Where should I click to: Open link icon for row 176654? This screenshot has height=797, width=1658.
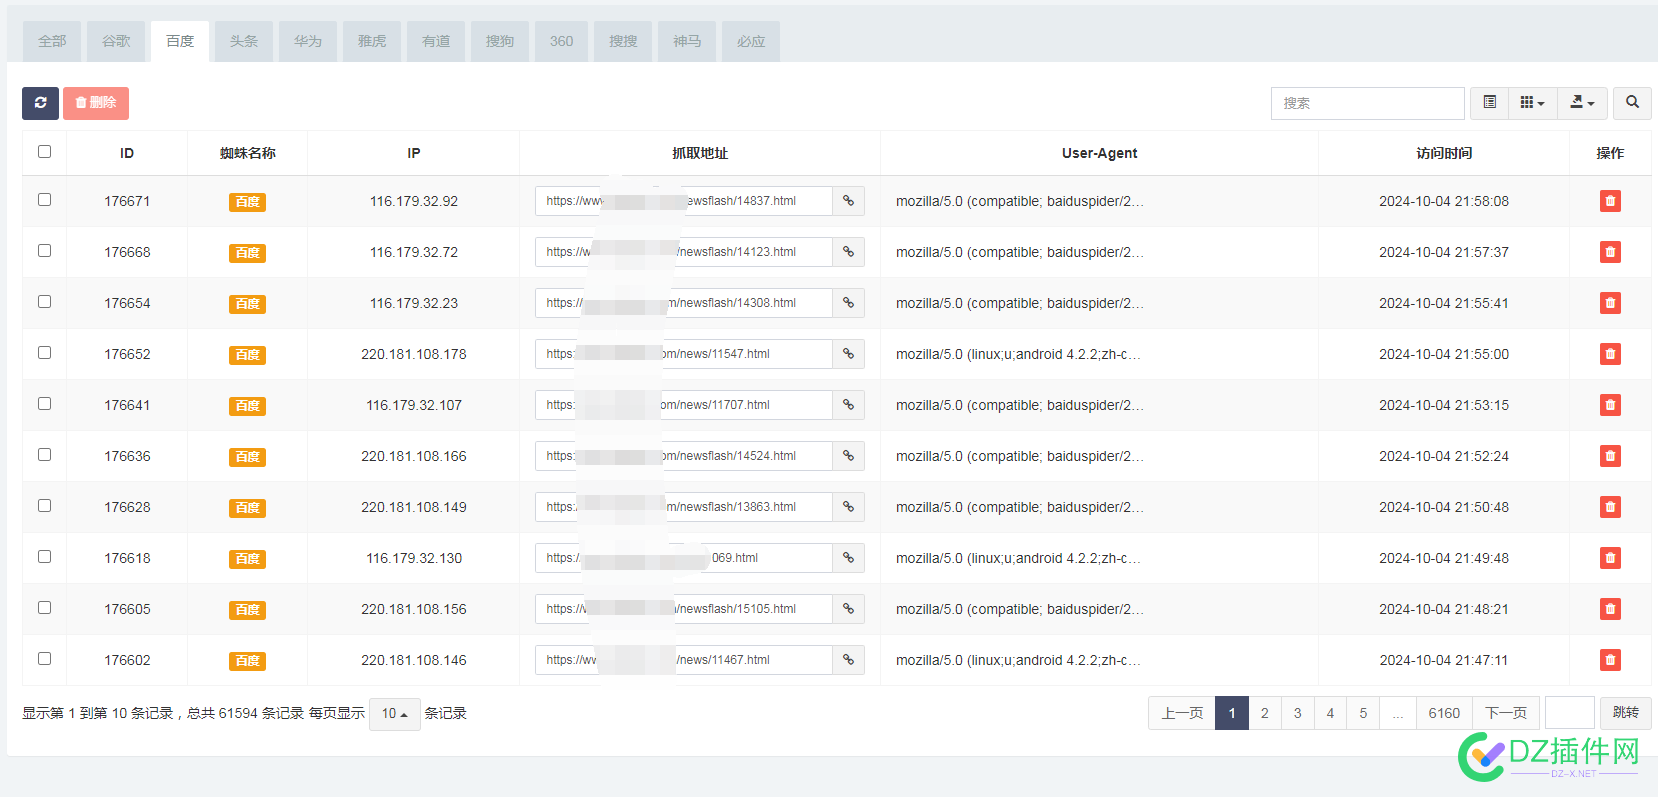point(848,303)
